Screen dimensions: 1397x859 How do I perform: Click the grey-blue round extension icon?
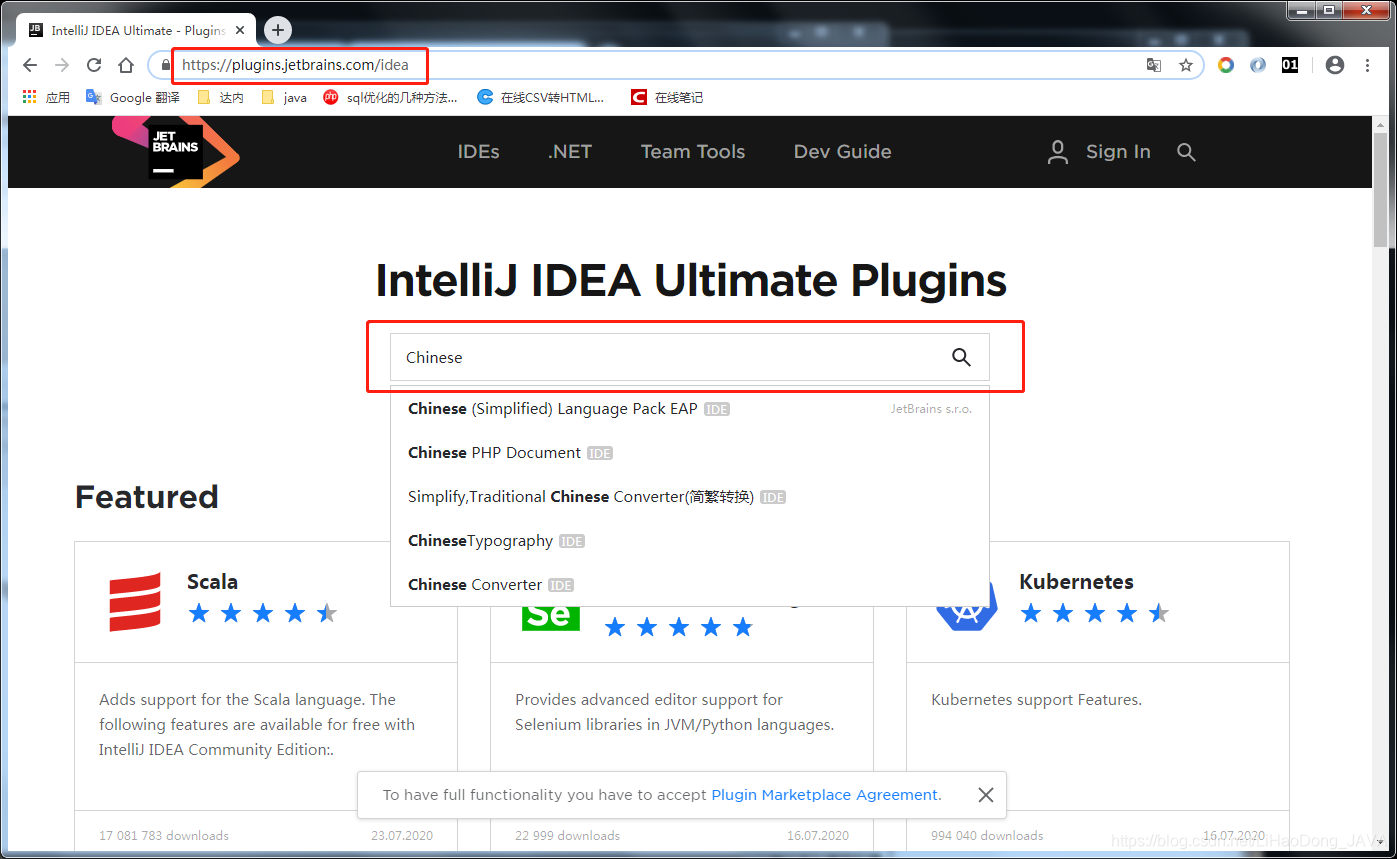[x=1258, y=65]
